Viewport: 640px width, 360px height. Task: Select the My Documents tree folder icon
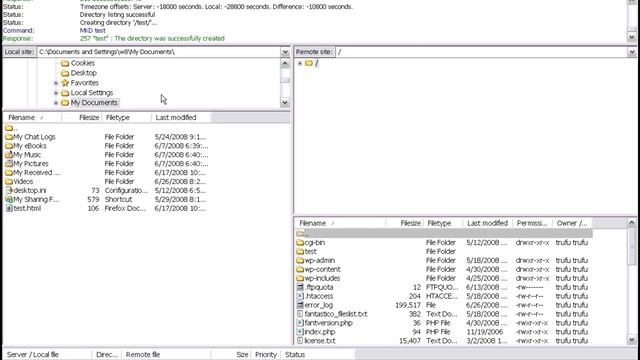point(65,103)
